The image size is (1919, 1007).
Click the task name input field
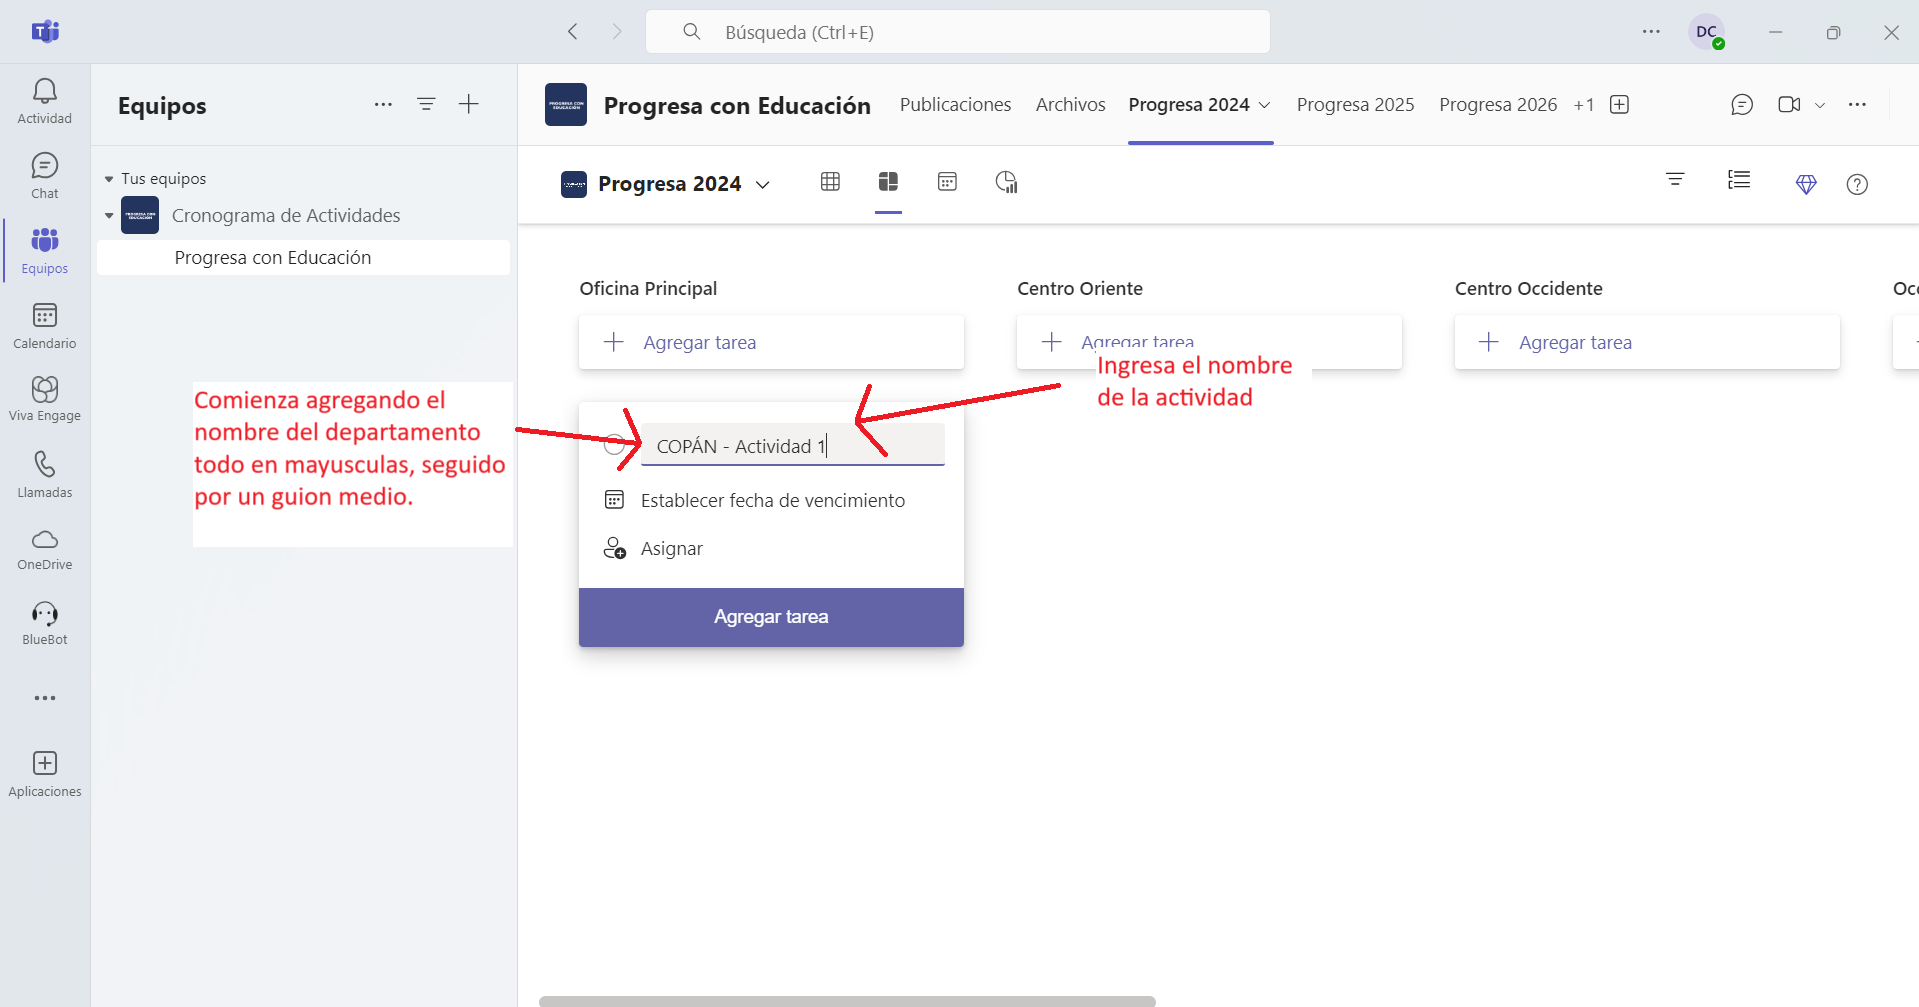(792, 445)
